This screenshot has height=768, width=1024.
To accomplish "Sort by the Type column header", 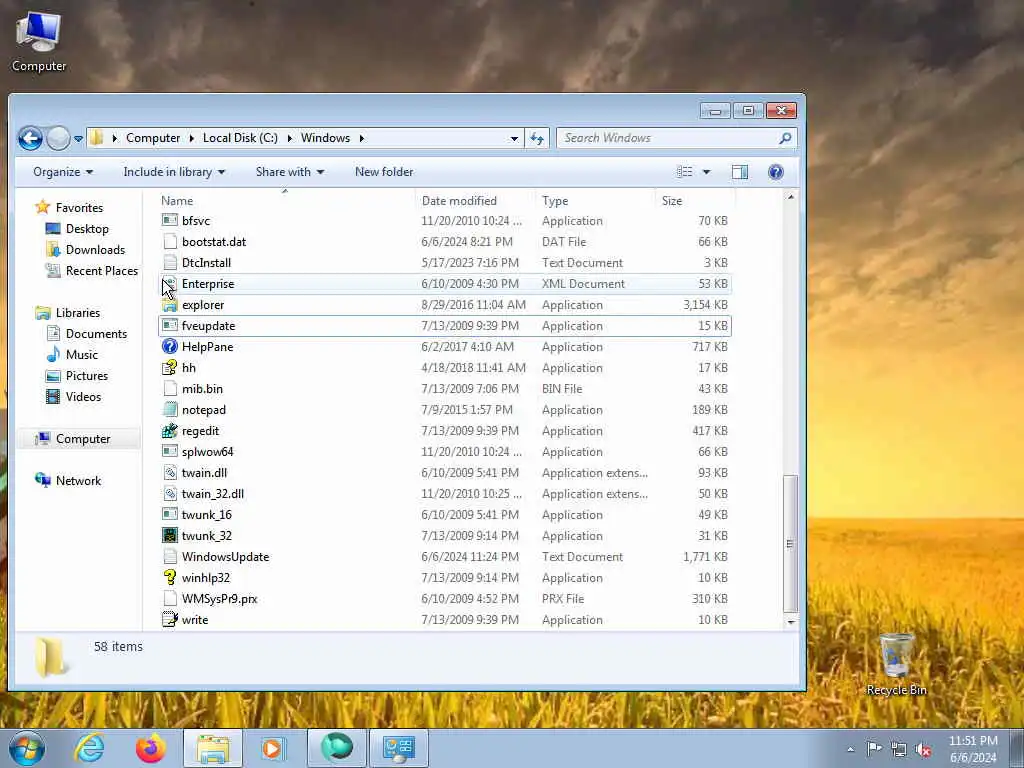I will 555,200.
